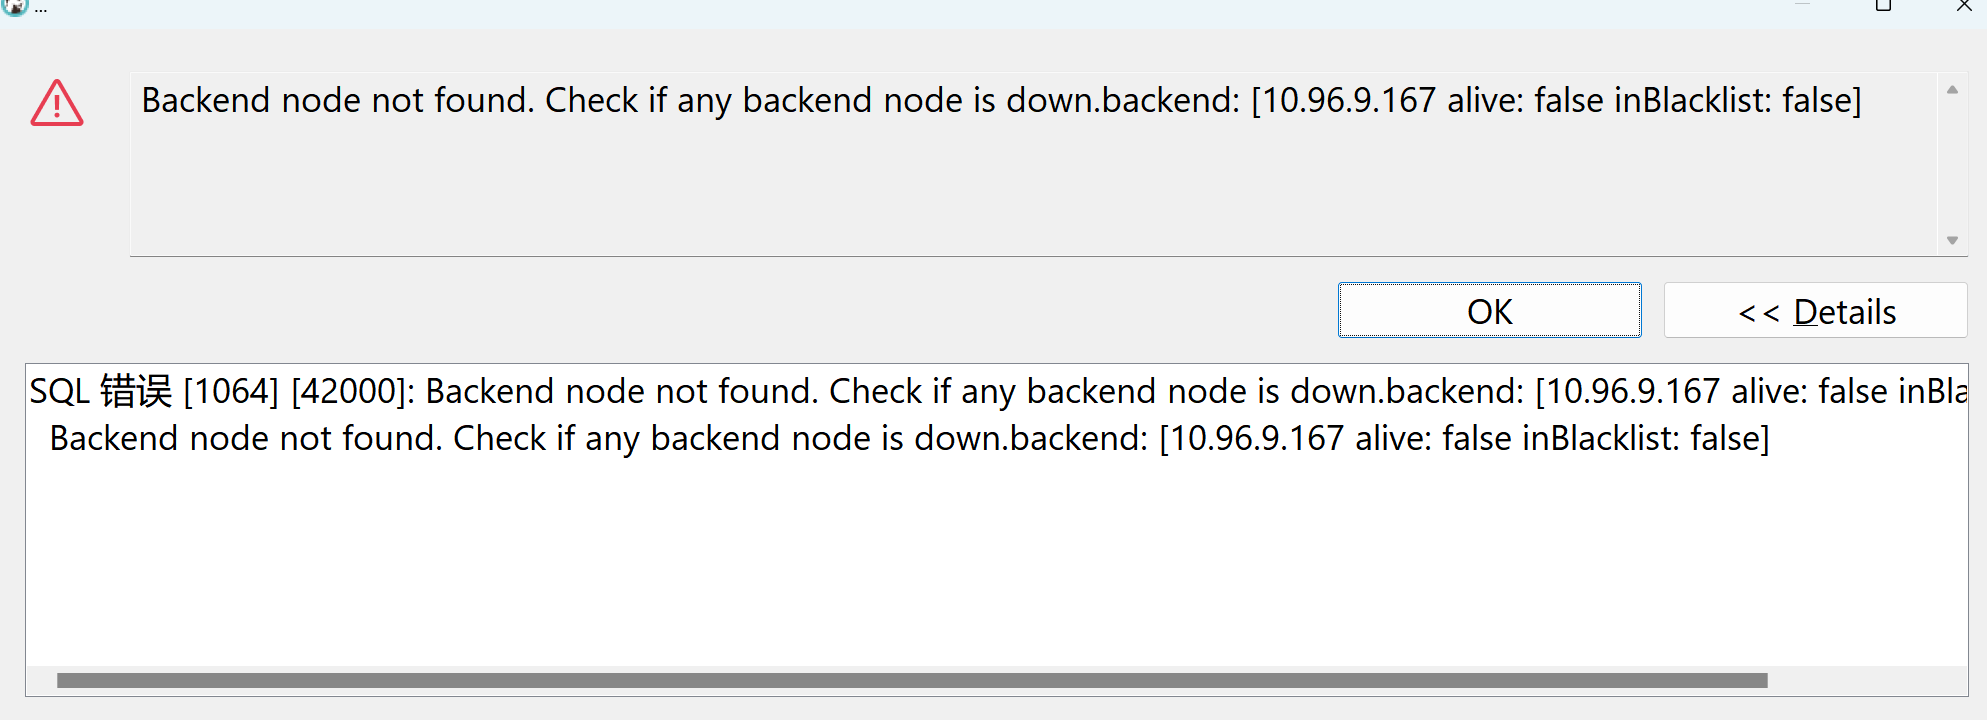Click the application icon in title bar
The image size is (1987, 720).
[14, 7]
